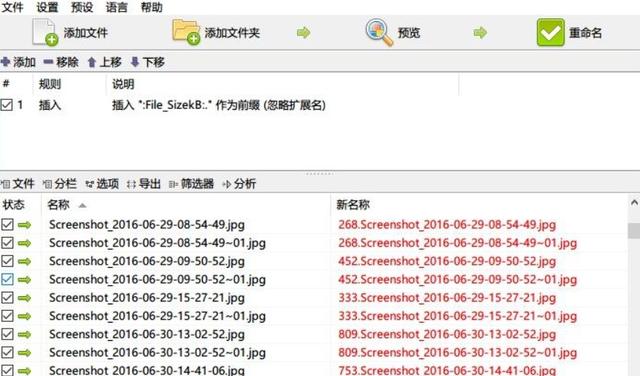Click the file list scrollbar thumb

pyautogui.click(x=634, y=231)
